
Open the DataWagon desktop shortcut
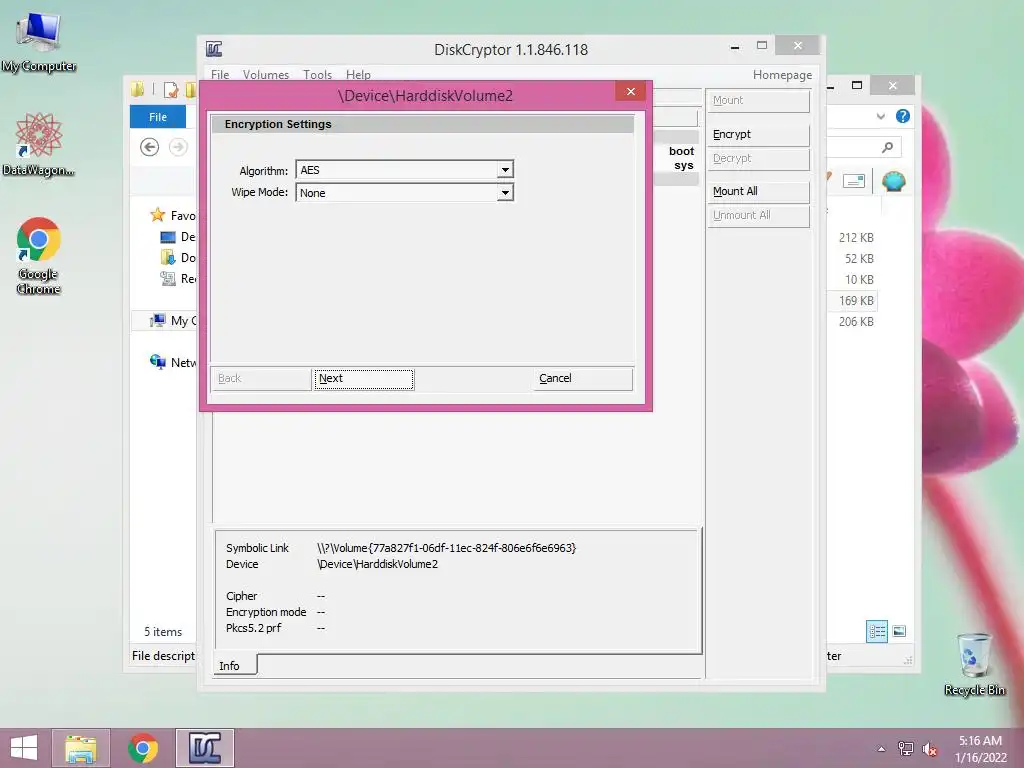pyautogui.click(x=39, y=144)
